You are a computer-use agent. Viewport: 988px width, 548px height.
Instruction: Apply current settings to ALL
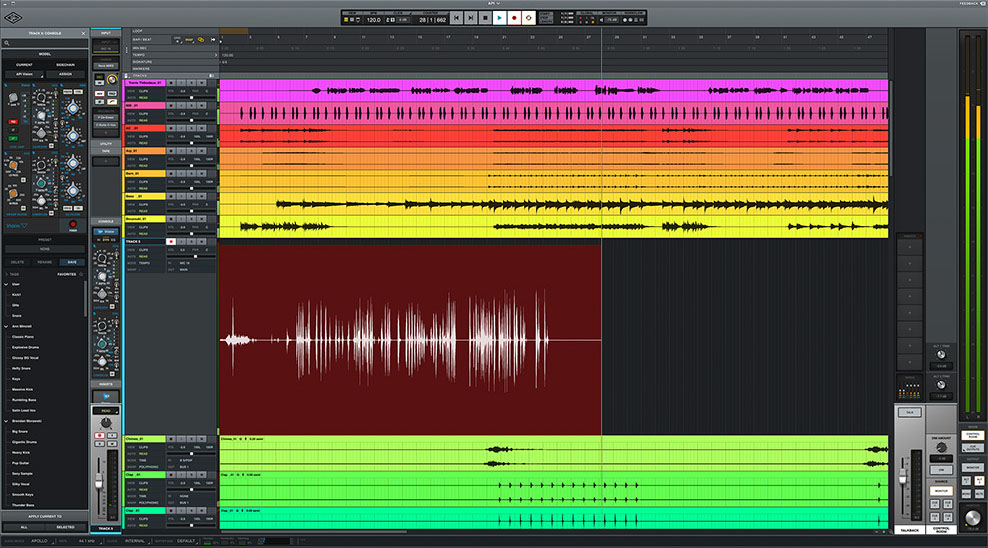click(24, 527)
